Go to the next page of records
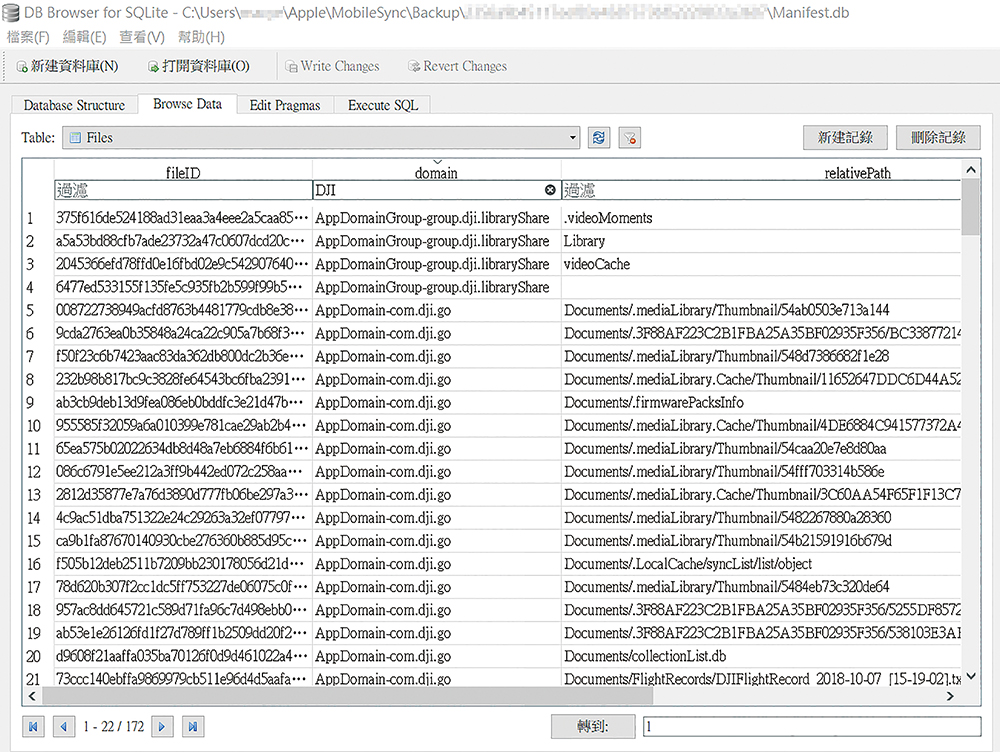The image size is (1000, 752). click(162, 726)
